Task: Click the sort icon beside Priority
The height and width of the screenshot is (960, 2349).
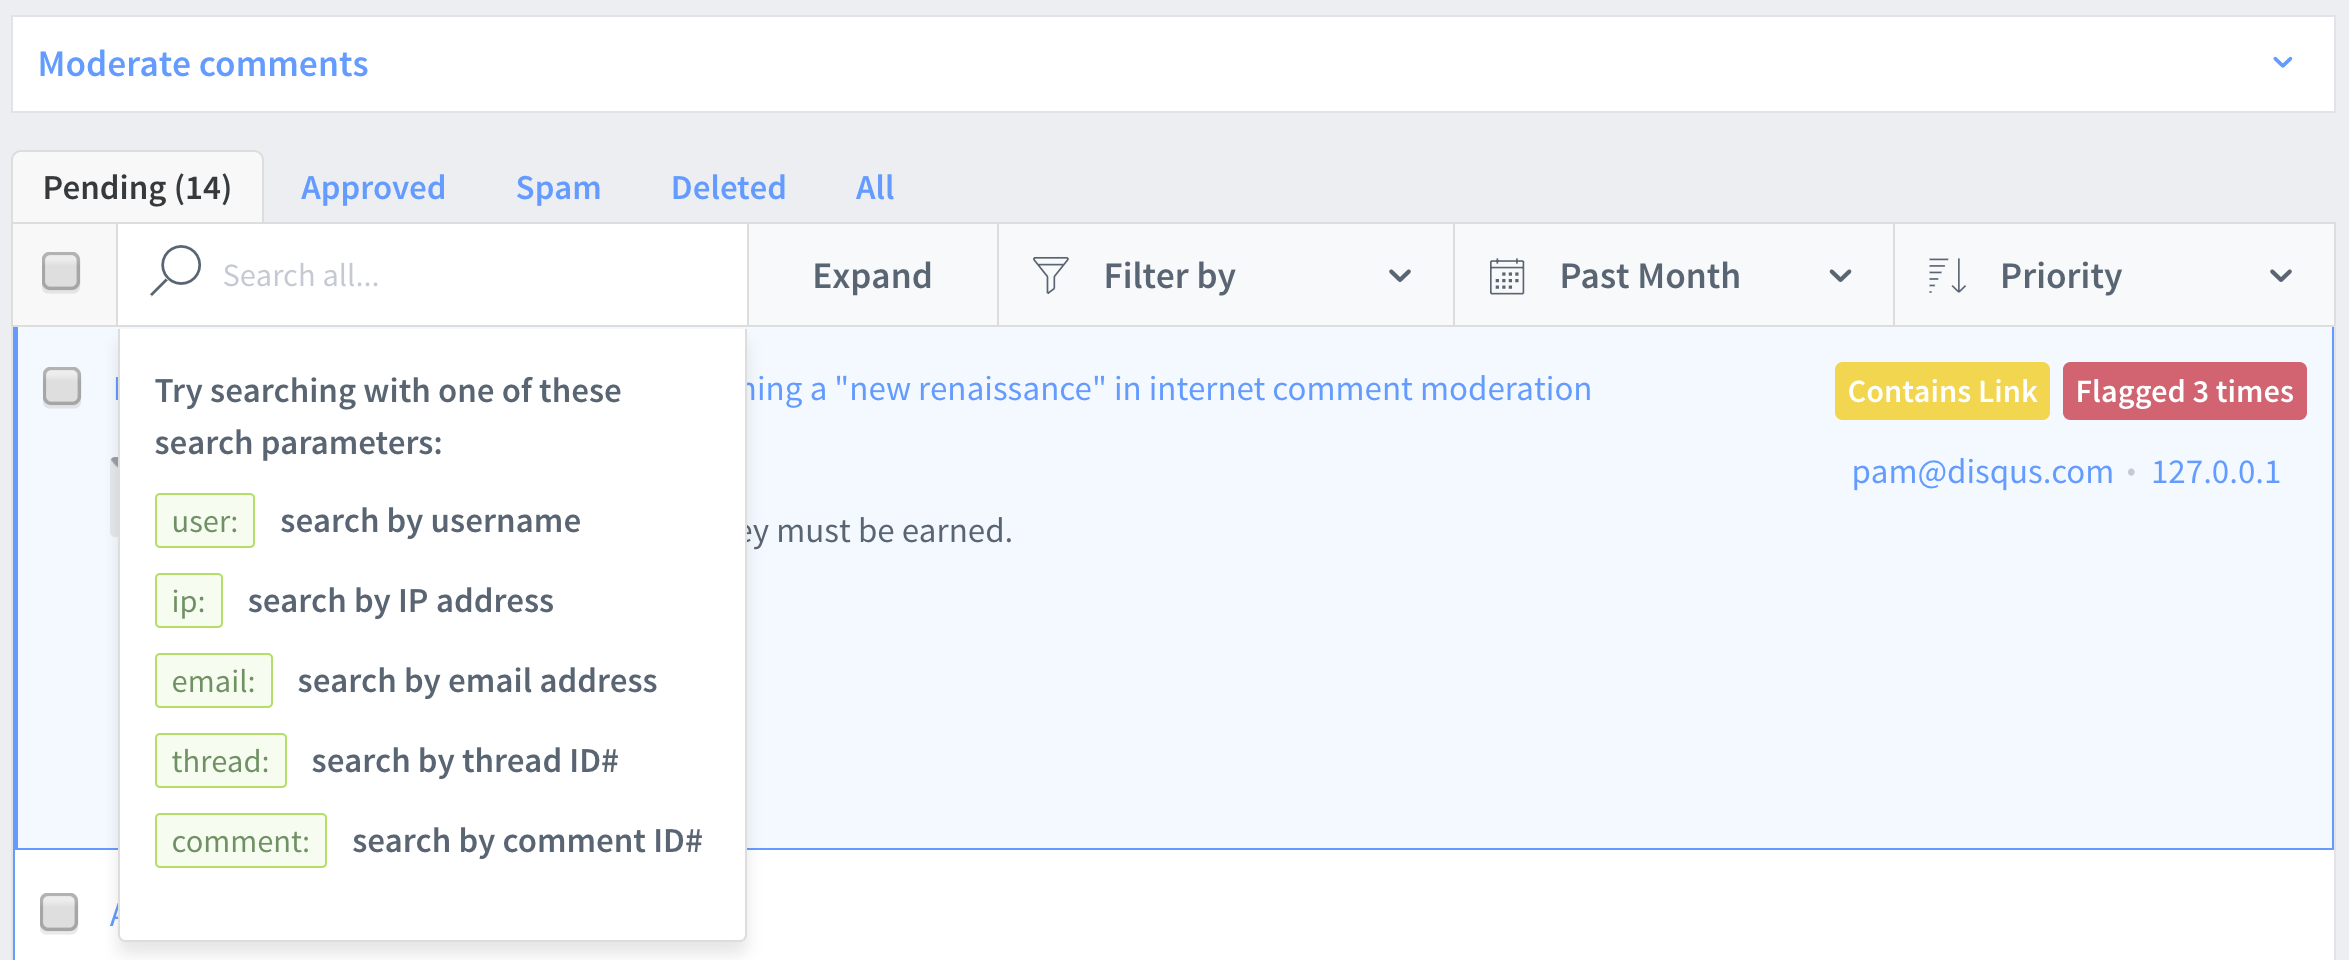Action: click(x=1947, y=275)
